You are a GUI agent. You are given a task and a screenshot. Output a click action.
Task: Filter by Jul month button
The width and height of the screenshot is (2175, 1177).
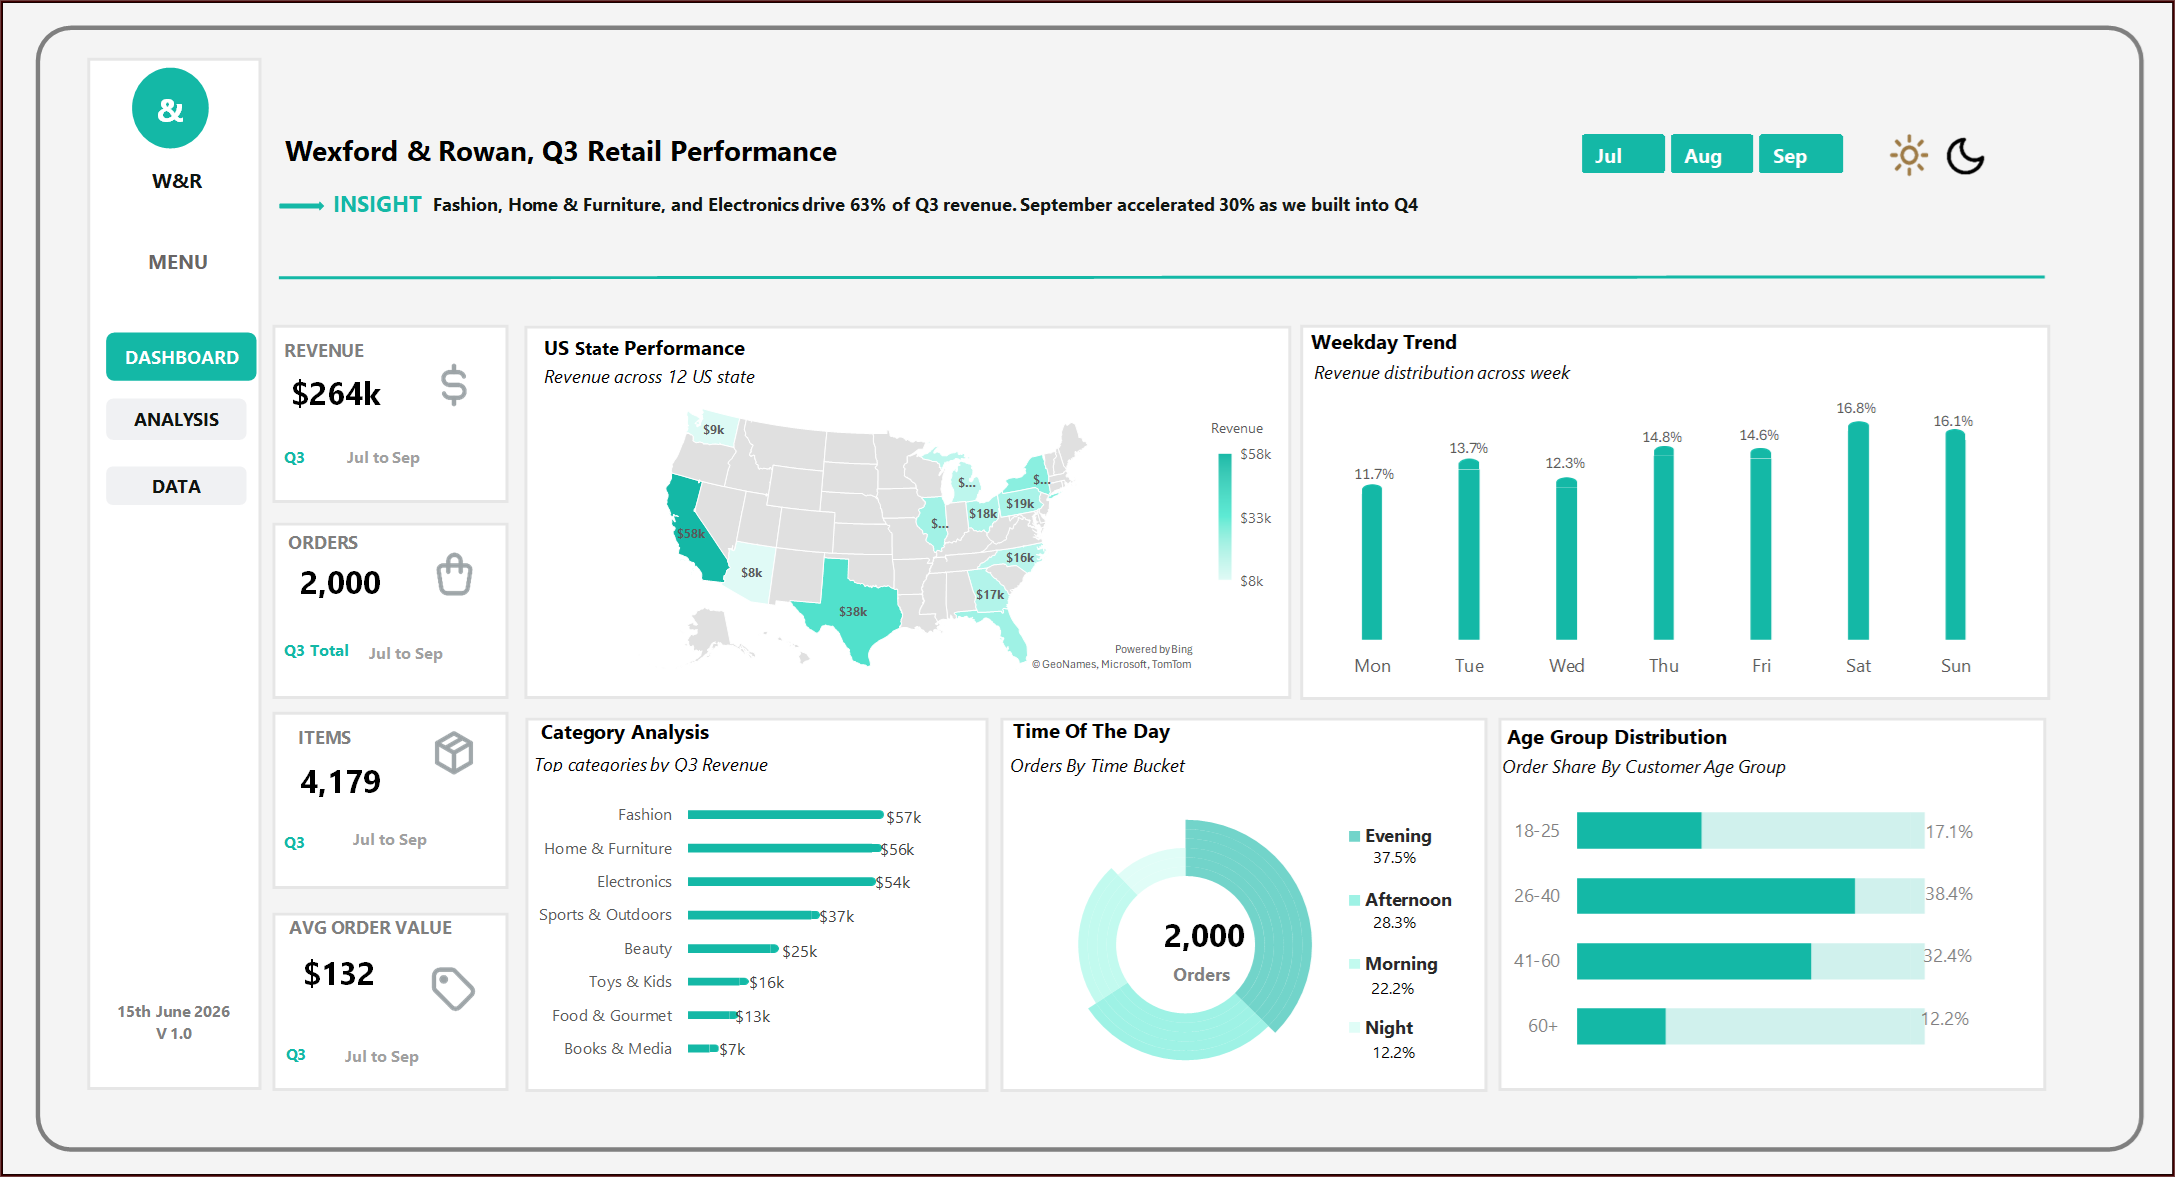1623,154
